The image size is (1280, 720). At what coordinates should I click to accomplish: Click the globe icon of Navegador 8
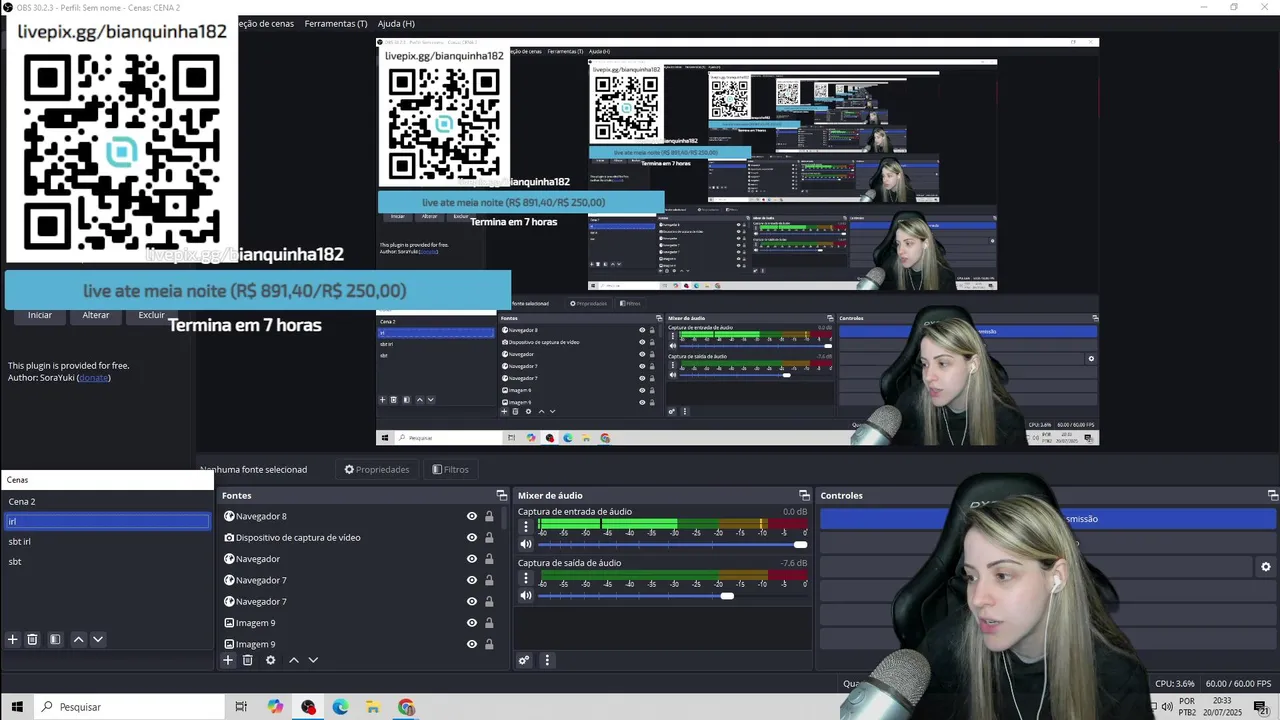(x=229, y=516)
